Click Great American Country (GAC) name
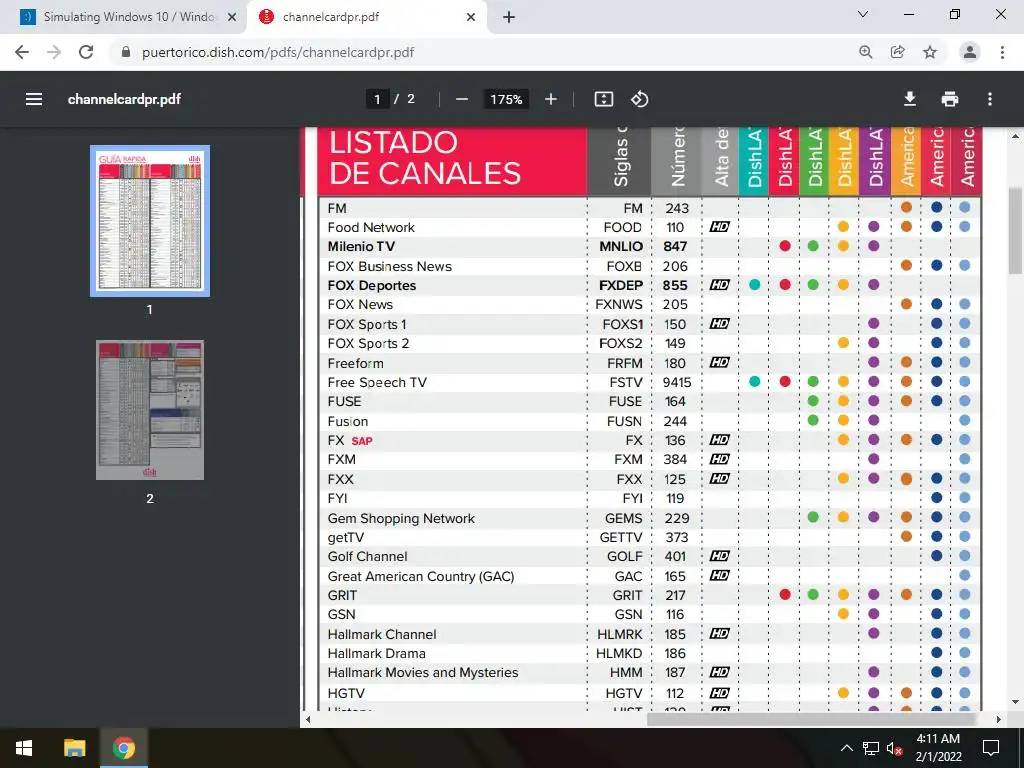 pos(421,576)
